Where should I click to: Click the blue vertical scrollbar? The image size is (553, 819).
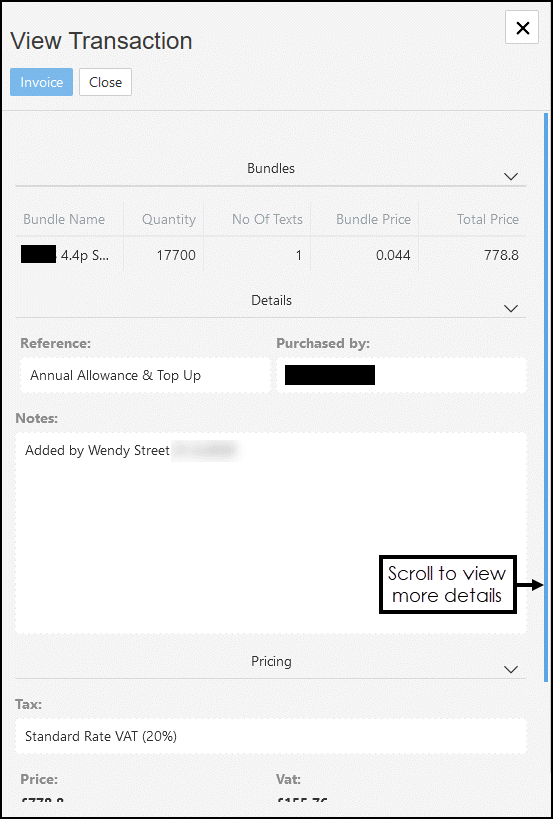tap(546, 397)
